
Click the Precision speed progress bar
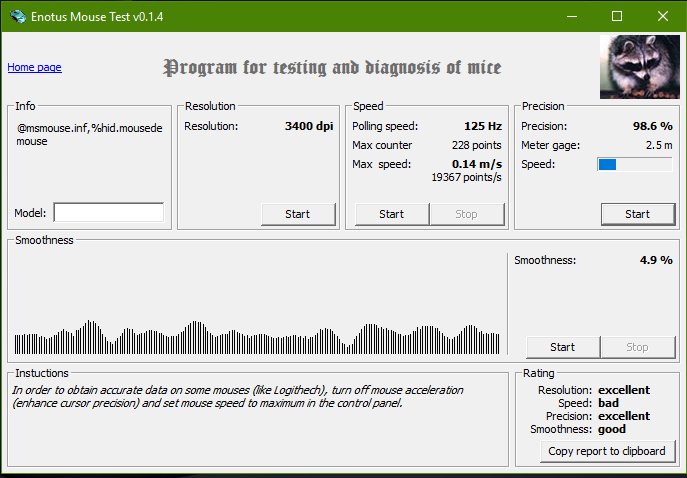pos(634,164)
